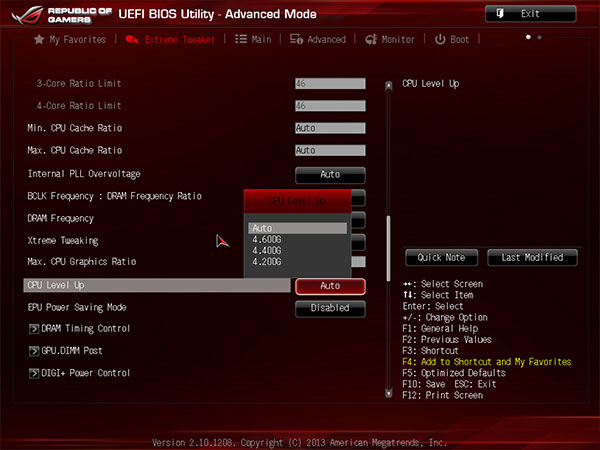
Task: Click the 4-Core Ratio Limit field
Action: [330, 106]
